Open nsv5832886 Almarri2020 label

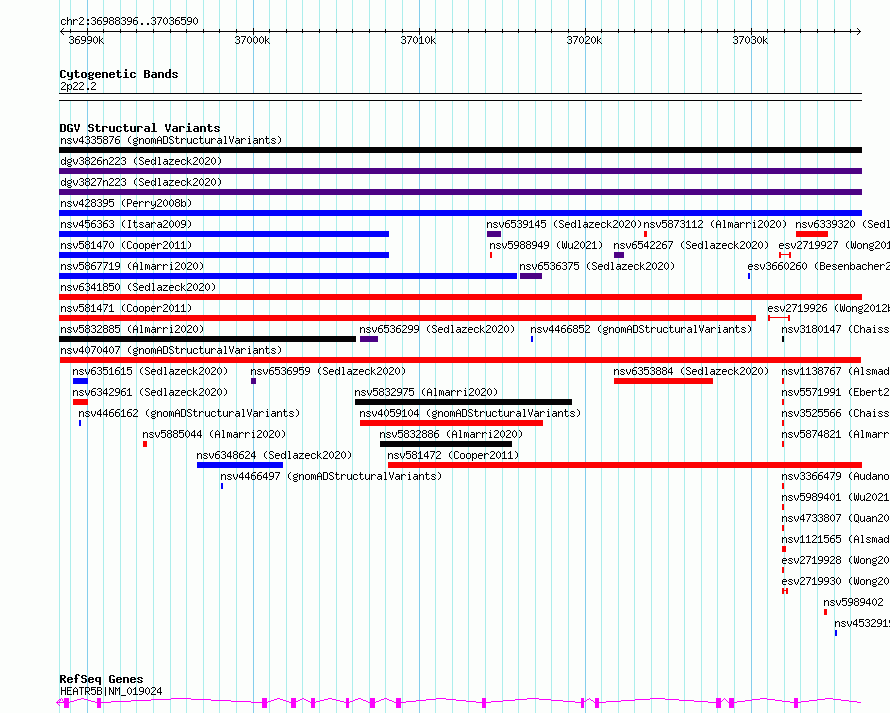[451, 434]
